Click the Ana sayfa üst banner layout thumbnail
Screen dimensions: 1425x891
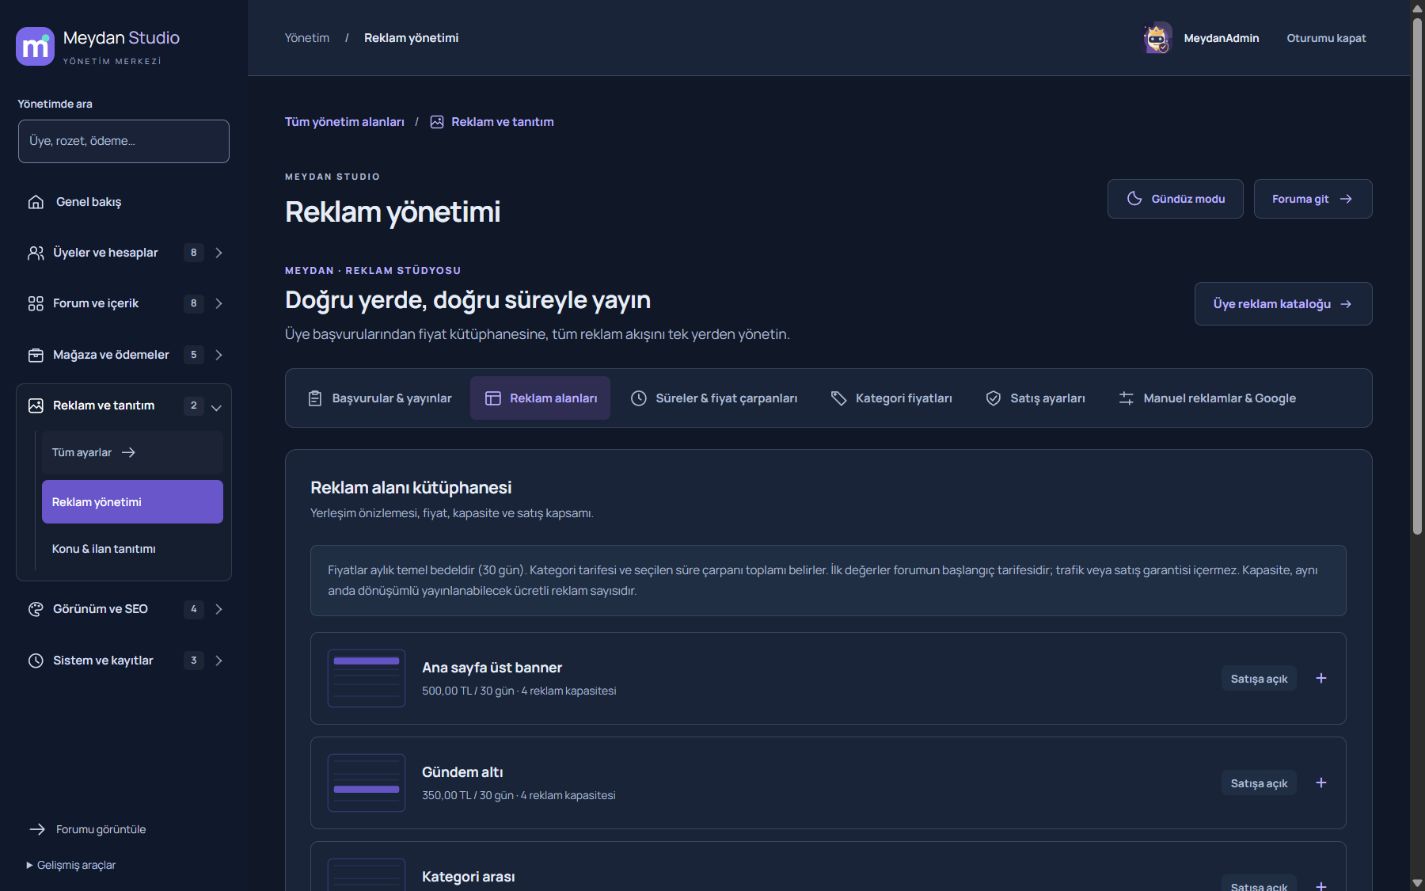[366, 678]
